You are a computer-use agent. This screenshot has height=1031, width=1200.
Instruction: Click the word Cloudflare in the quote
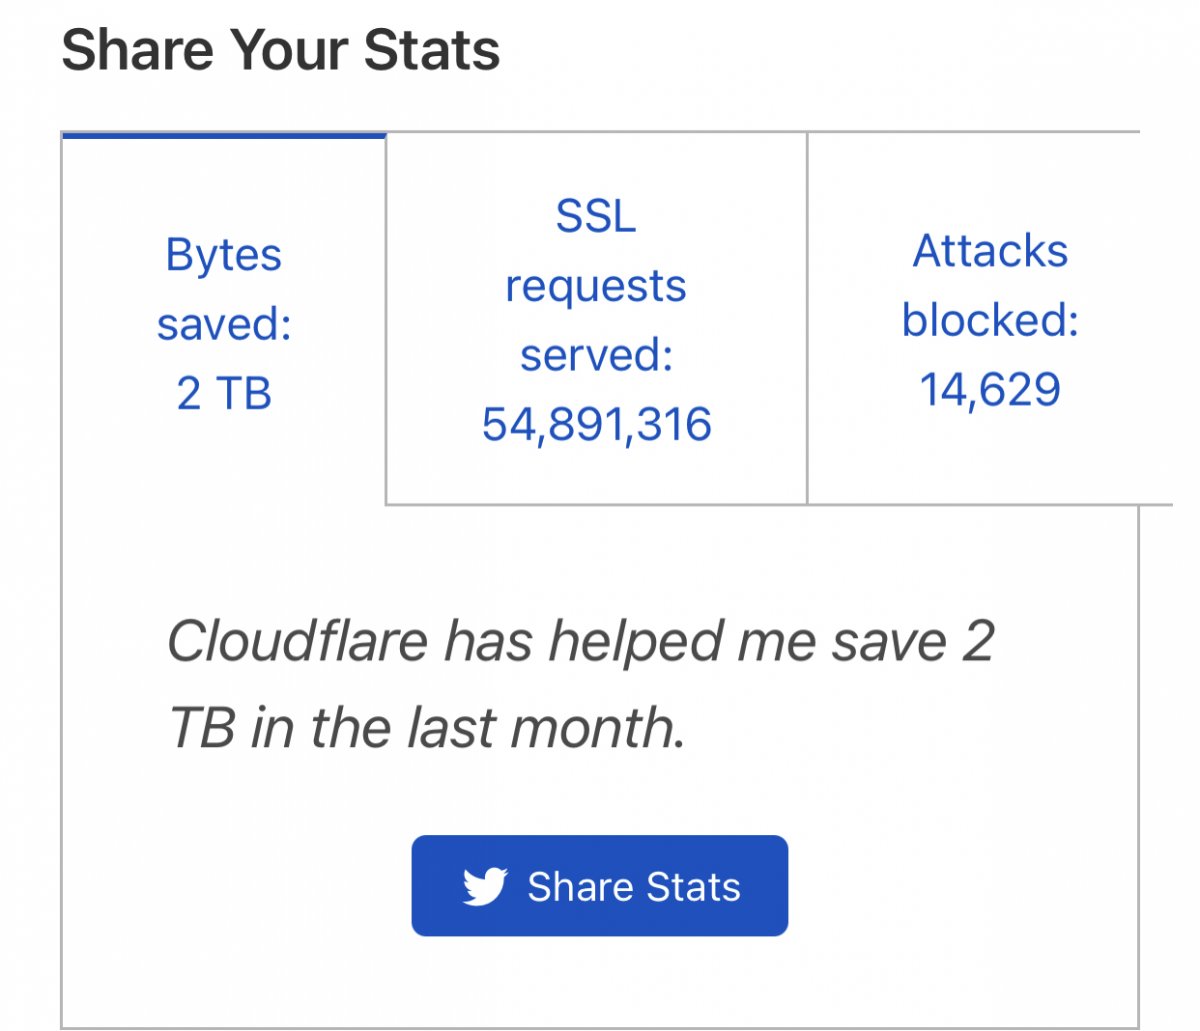297,641
